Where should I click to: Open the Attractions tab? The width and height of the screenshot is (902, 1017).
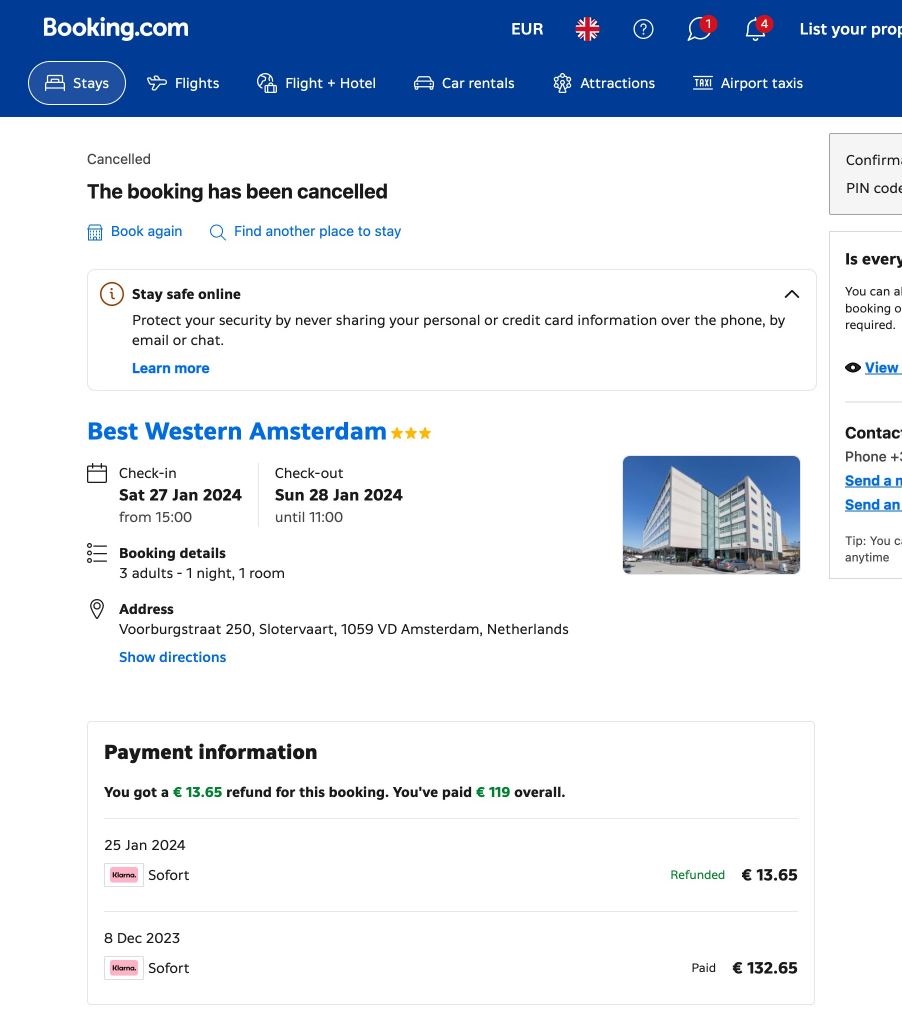(x=604, y=83)
